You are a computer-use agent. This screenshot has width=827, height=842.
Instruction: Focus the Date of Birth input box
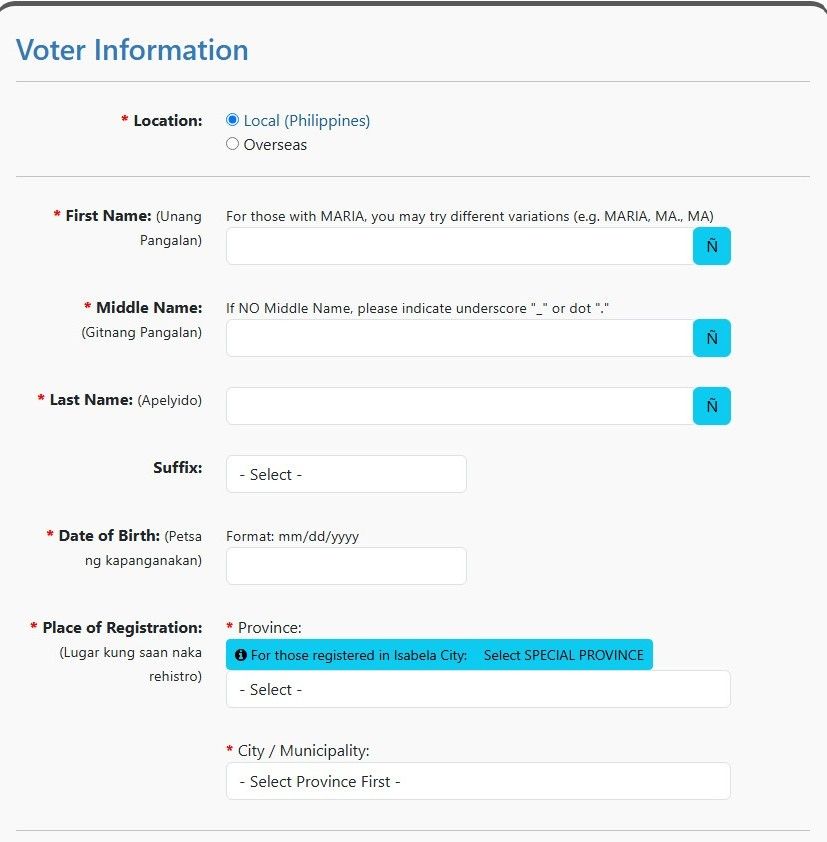(x=346, y=566)
